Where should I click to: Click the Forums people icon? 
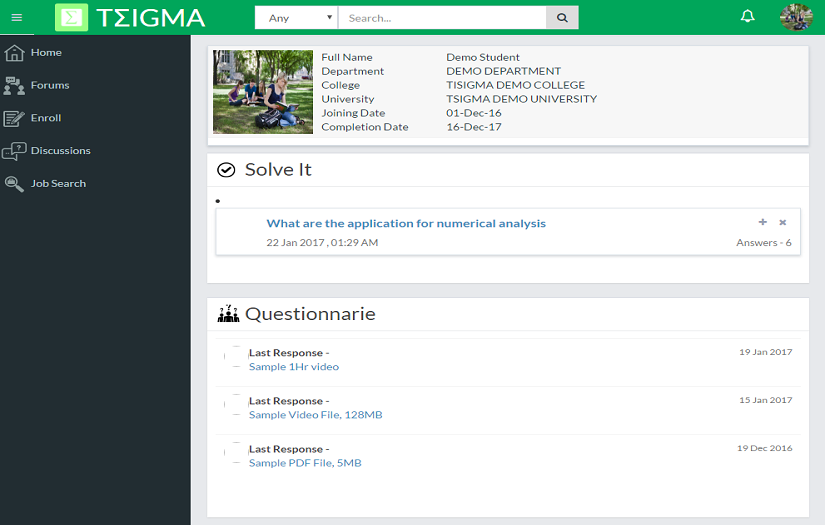(x=14, y=85)
